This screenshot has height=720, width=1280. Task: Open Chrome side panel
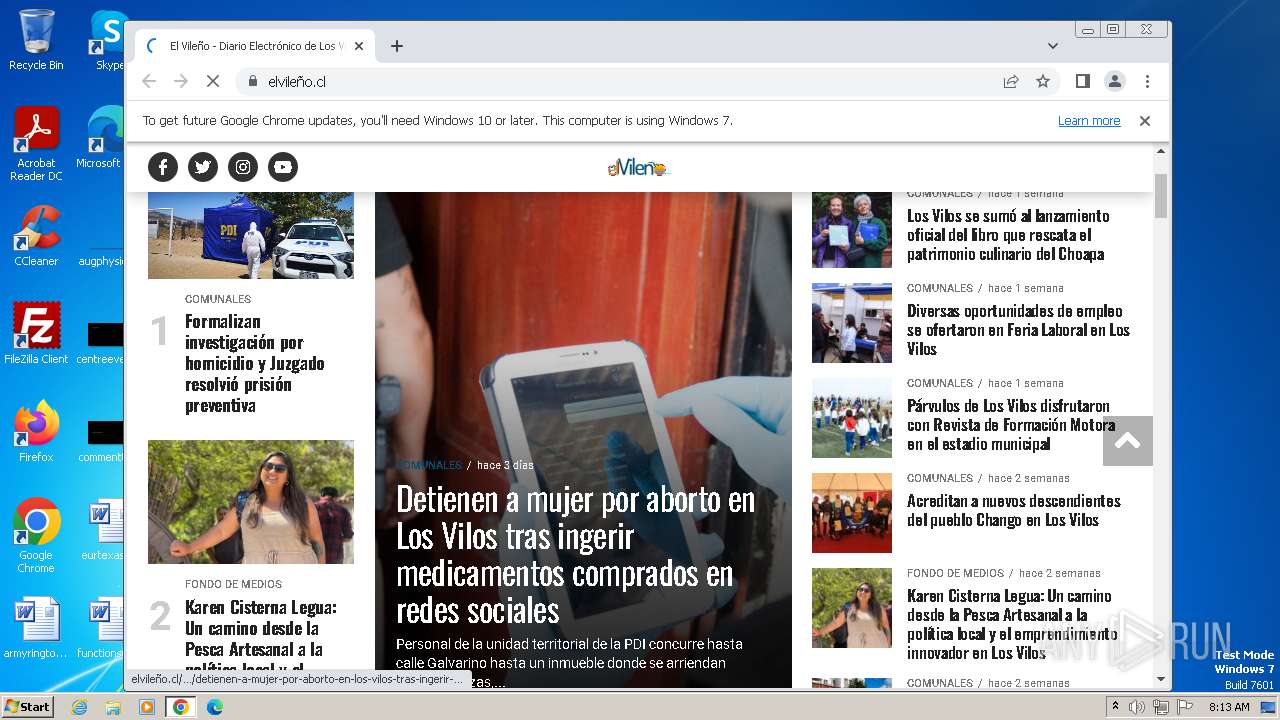point(1083,81)
